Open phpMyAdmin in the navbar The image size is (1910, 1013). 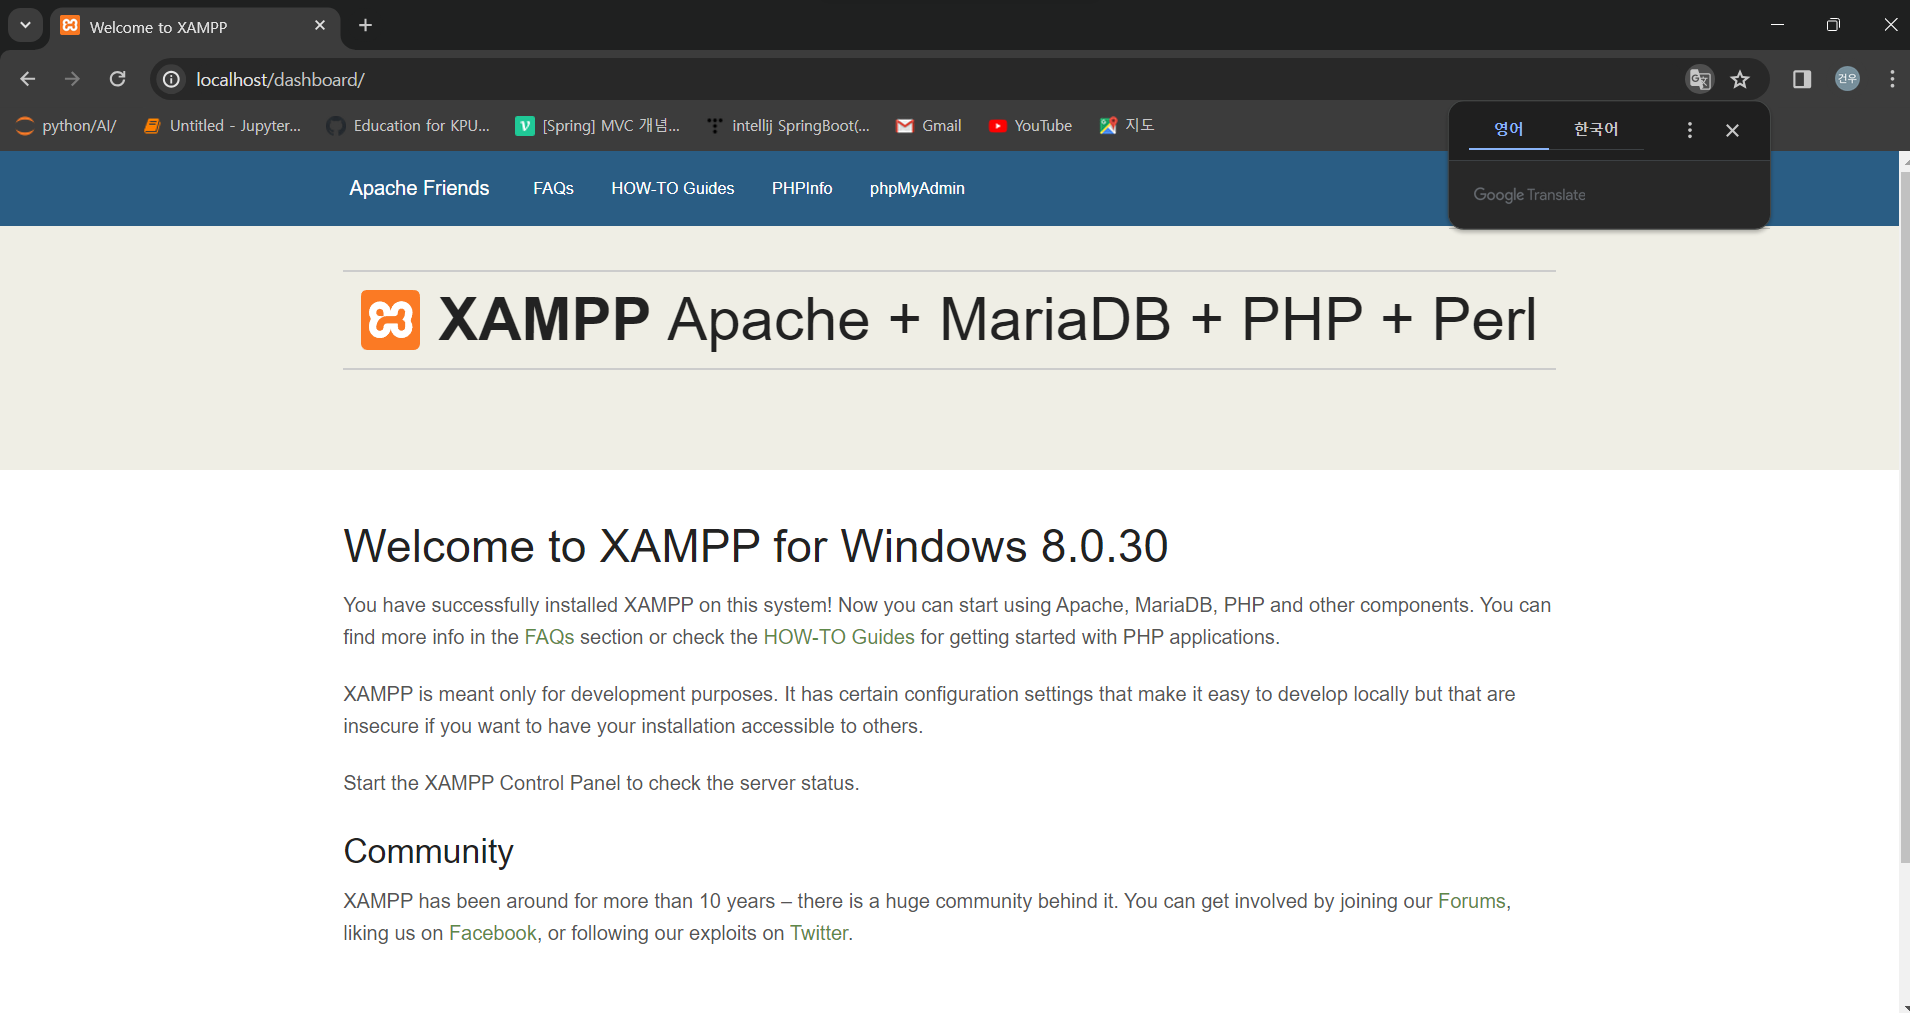[917, 188]
